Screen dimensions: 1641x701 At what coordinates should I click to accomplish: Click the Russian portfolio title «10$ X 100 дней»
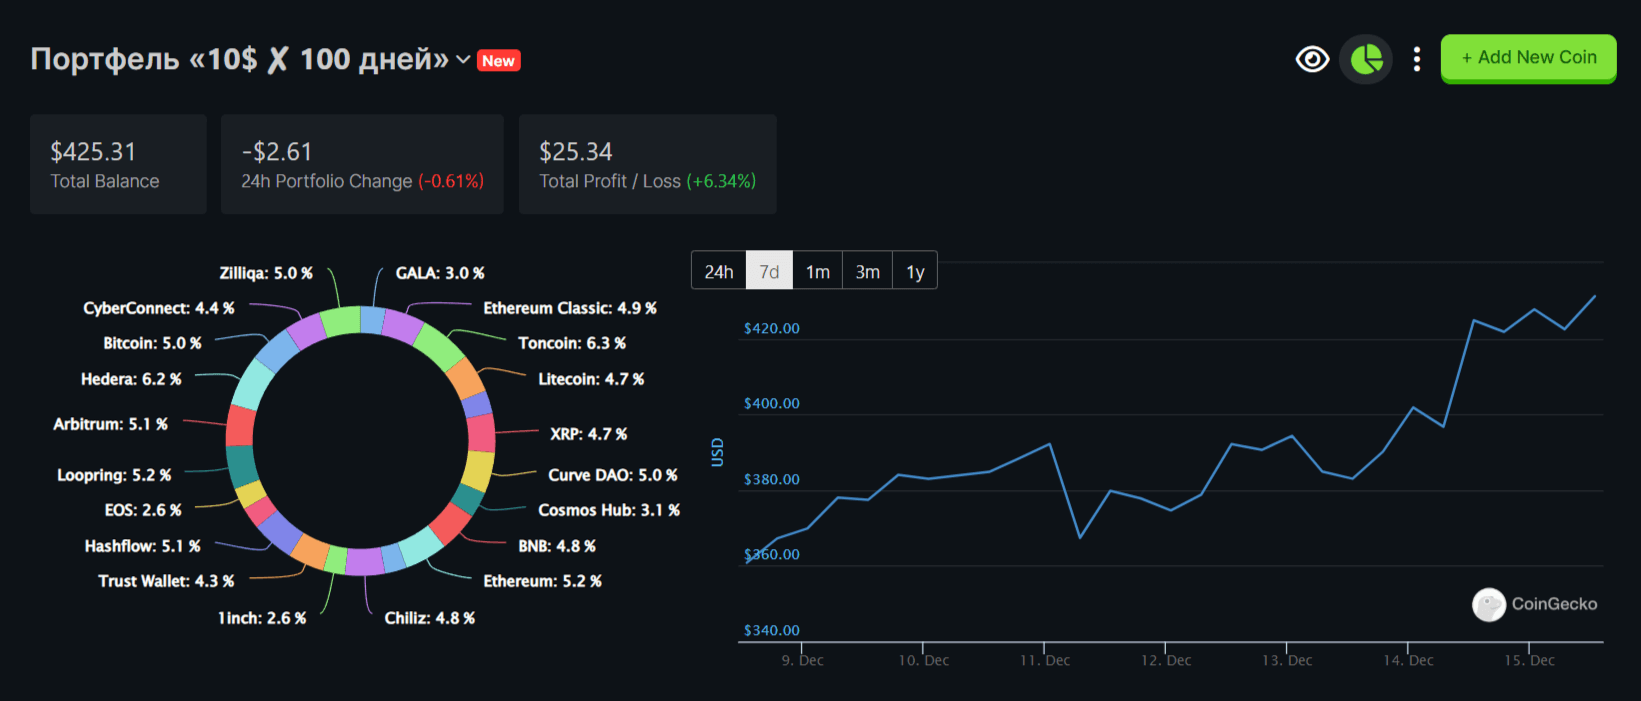[240, 59]
